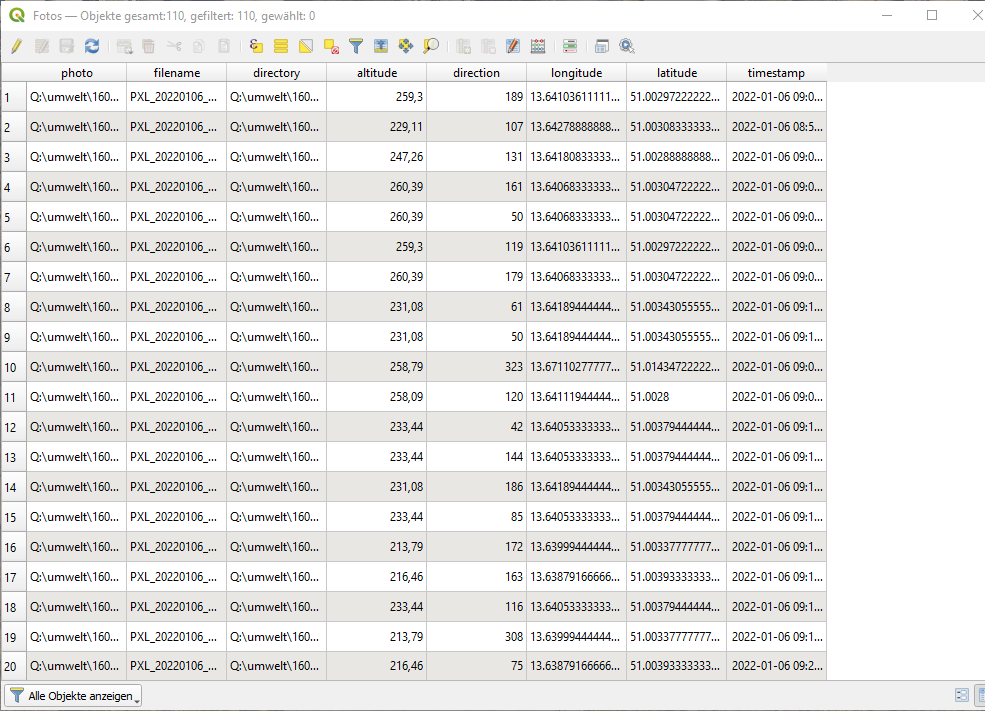The image size is (985, 711).
Task: Select all features in table
Action: pos(281,46)
